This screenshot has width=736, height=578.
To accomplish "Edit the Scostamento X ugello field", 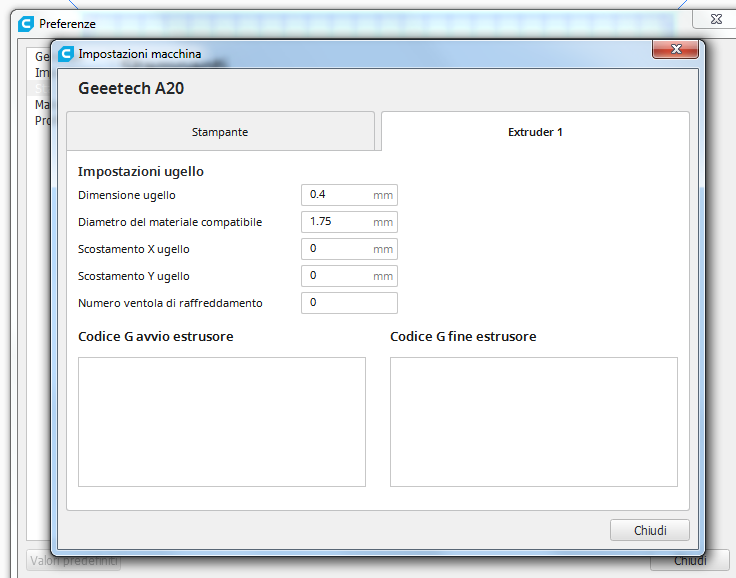I will [349, 249].
